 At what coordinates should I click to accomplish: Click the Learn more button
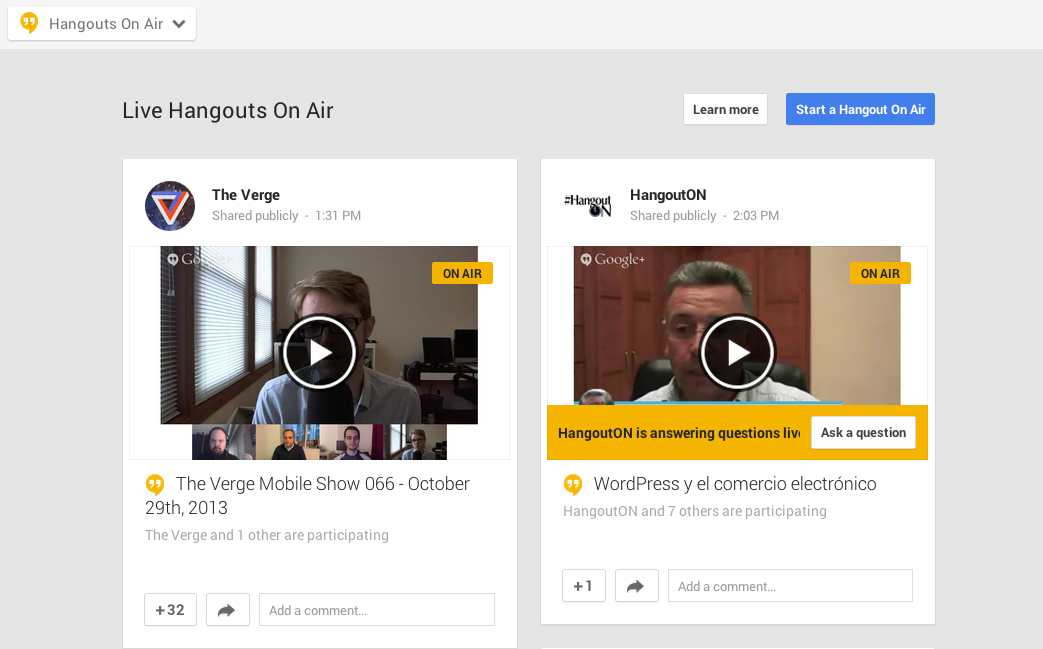pos(725,109)
